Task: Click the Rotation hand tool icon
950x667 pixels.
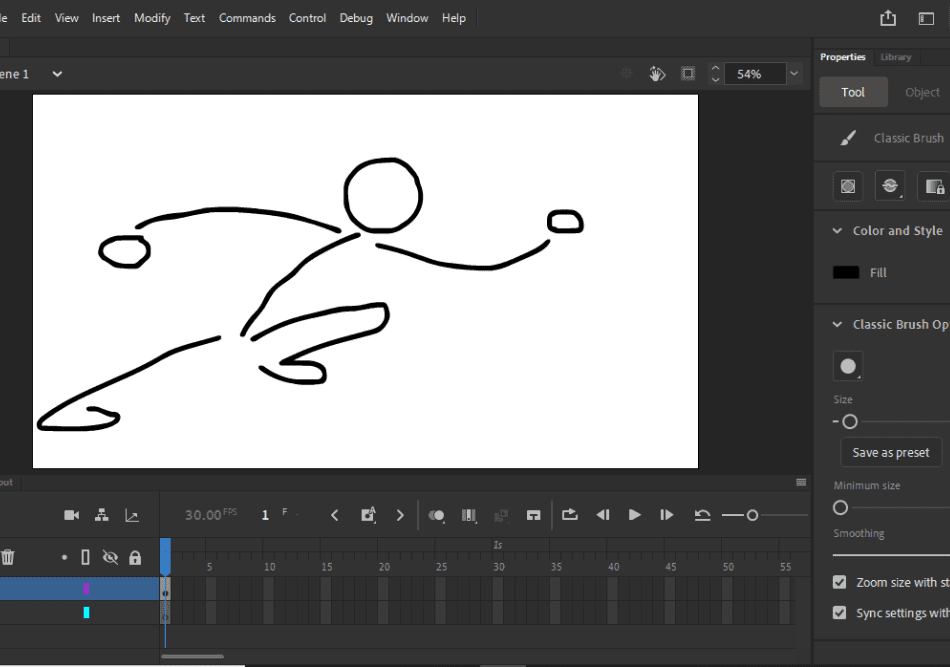Action: [657, 74]
